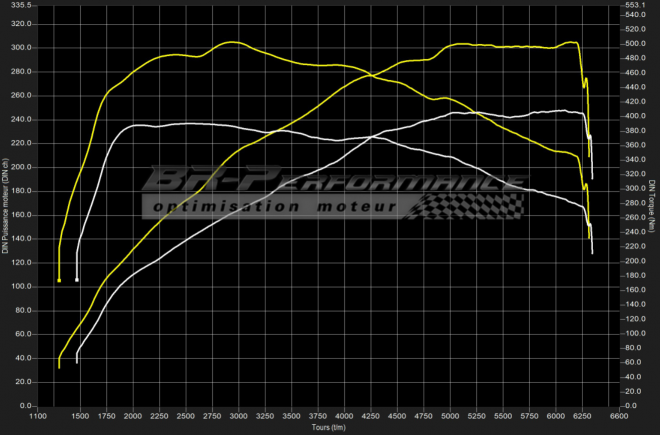
Task: Select the 400.0 label on the right torque axis
Action: click(x=637, y=117)
